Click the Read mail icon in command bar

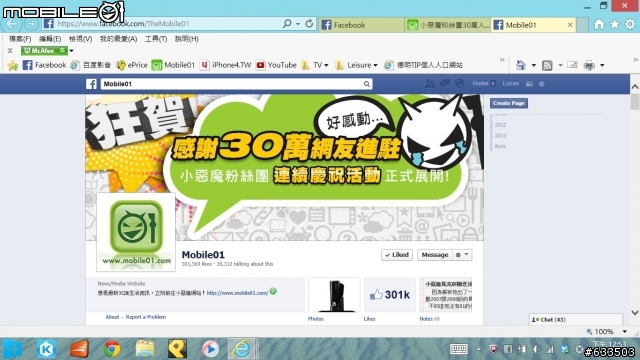point(572,65)
